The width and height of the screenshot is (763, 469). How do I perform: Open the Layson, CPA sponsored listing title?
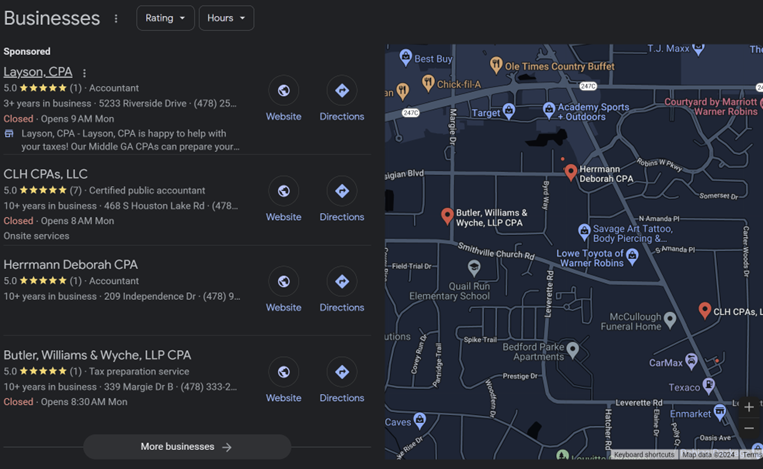[x=38, y=72]
